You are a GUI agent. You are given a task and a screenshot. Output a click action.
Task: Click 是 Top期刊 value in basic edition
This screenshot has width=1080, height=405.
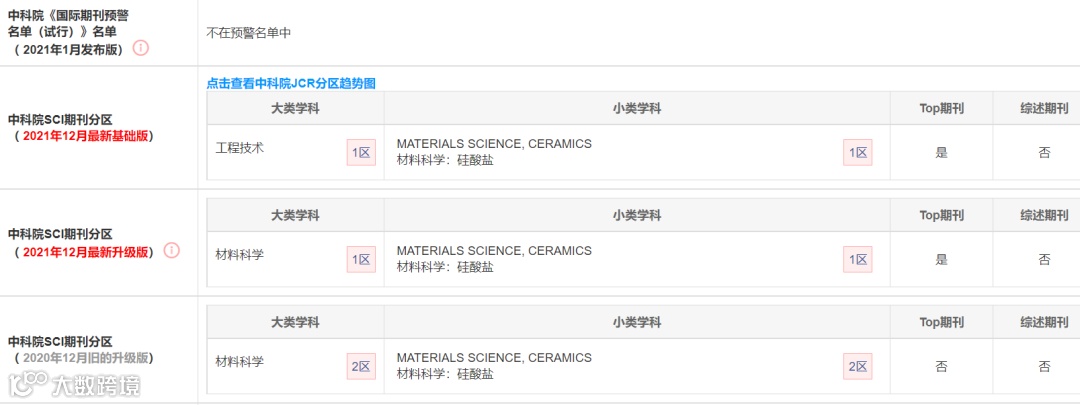tap(942, 153)
